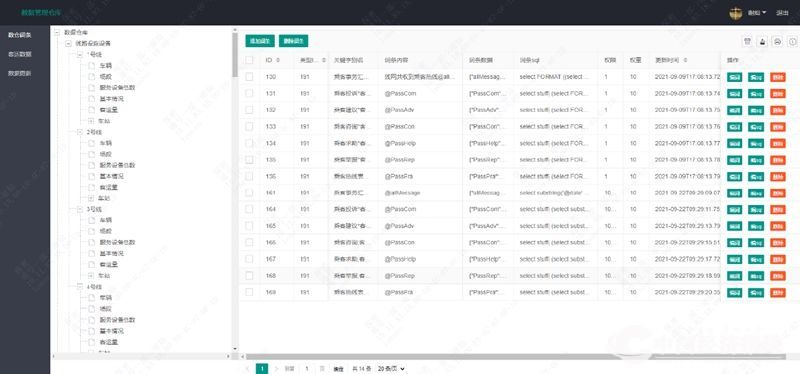Check the checkbox for row ID 133
Screen dimensions: 800x374
pyautogui.click(x=249, y=127)
